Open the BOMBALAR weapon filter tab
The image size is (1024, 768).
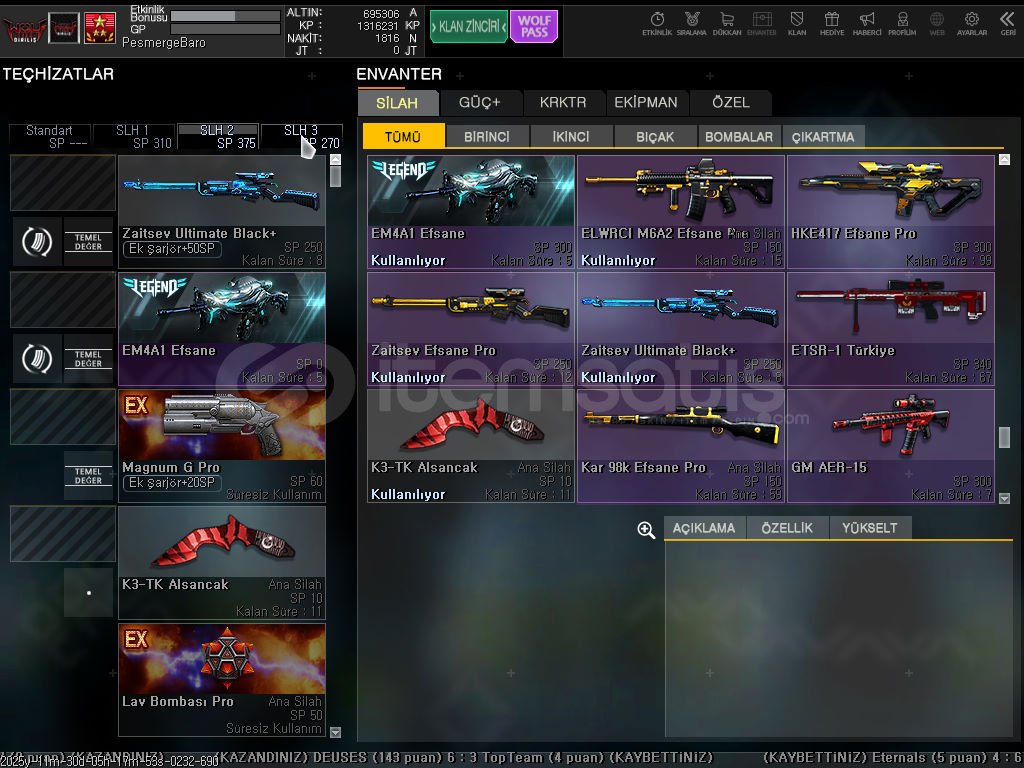(x=738, y=137)
